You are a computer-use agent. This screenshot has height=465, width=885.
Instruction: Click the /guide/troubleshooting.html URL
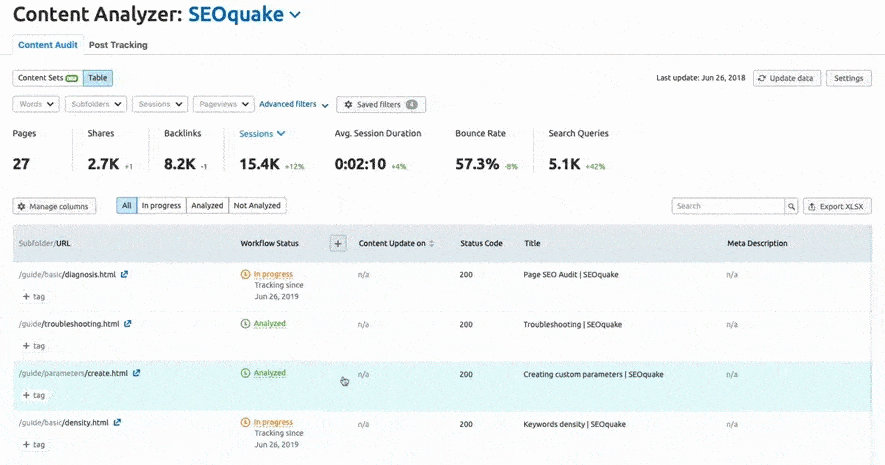click(x=69, y=324)
